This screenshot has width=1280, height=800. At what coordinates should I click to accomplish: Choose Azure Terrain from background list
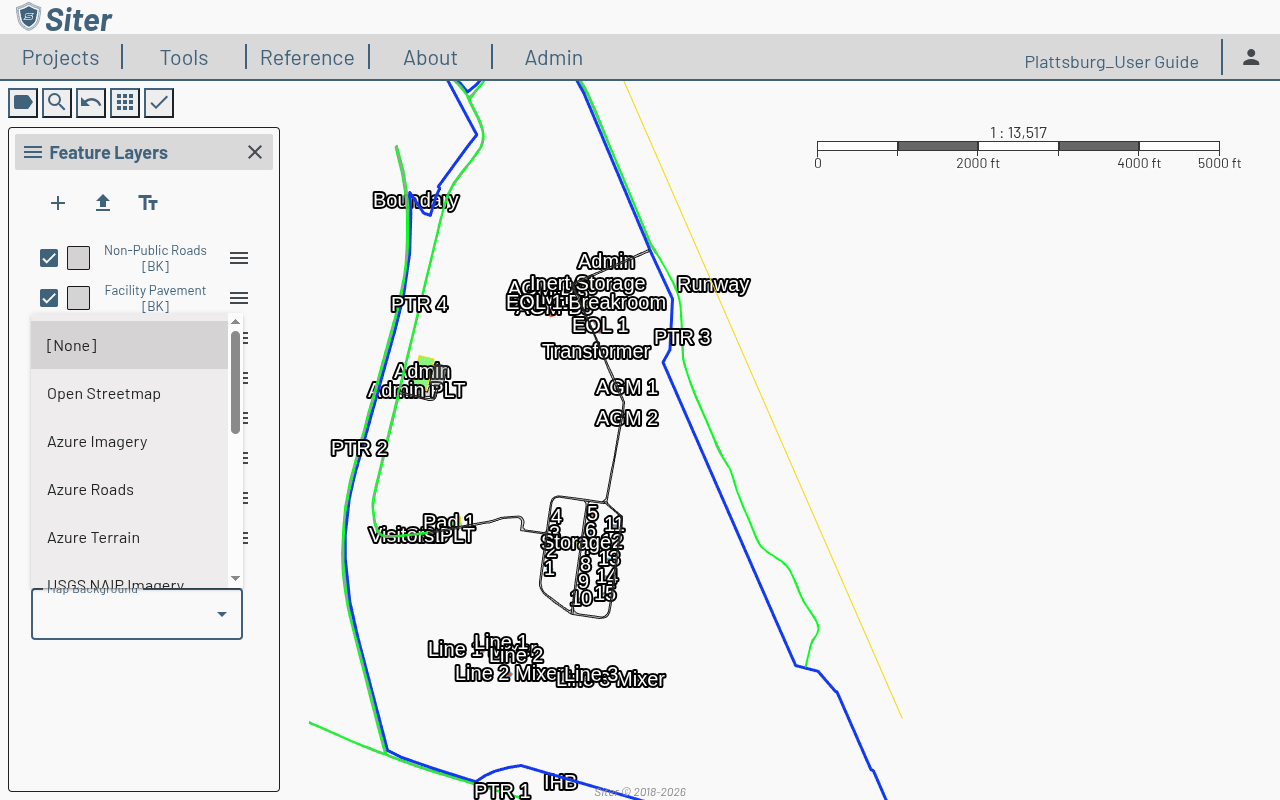(x=129, y=537)
